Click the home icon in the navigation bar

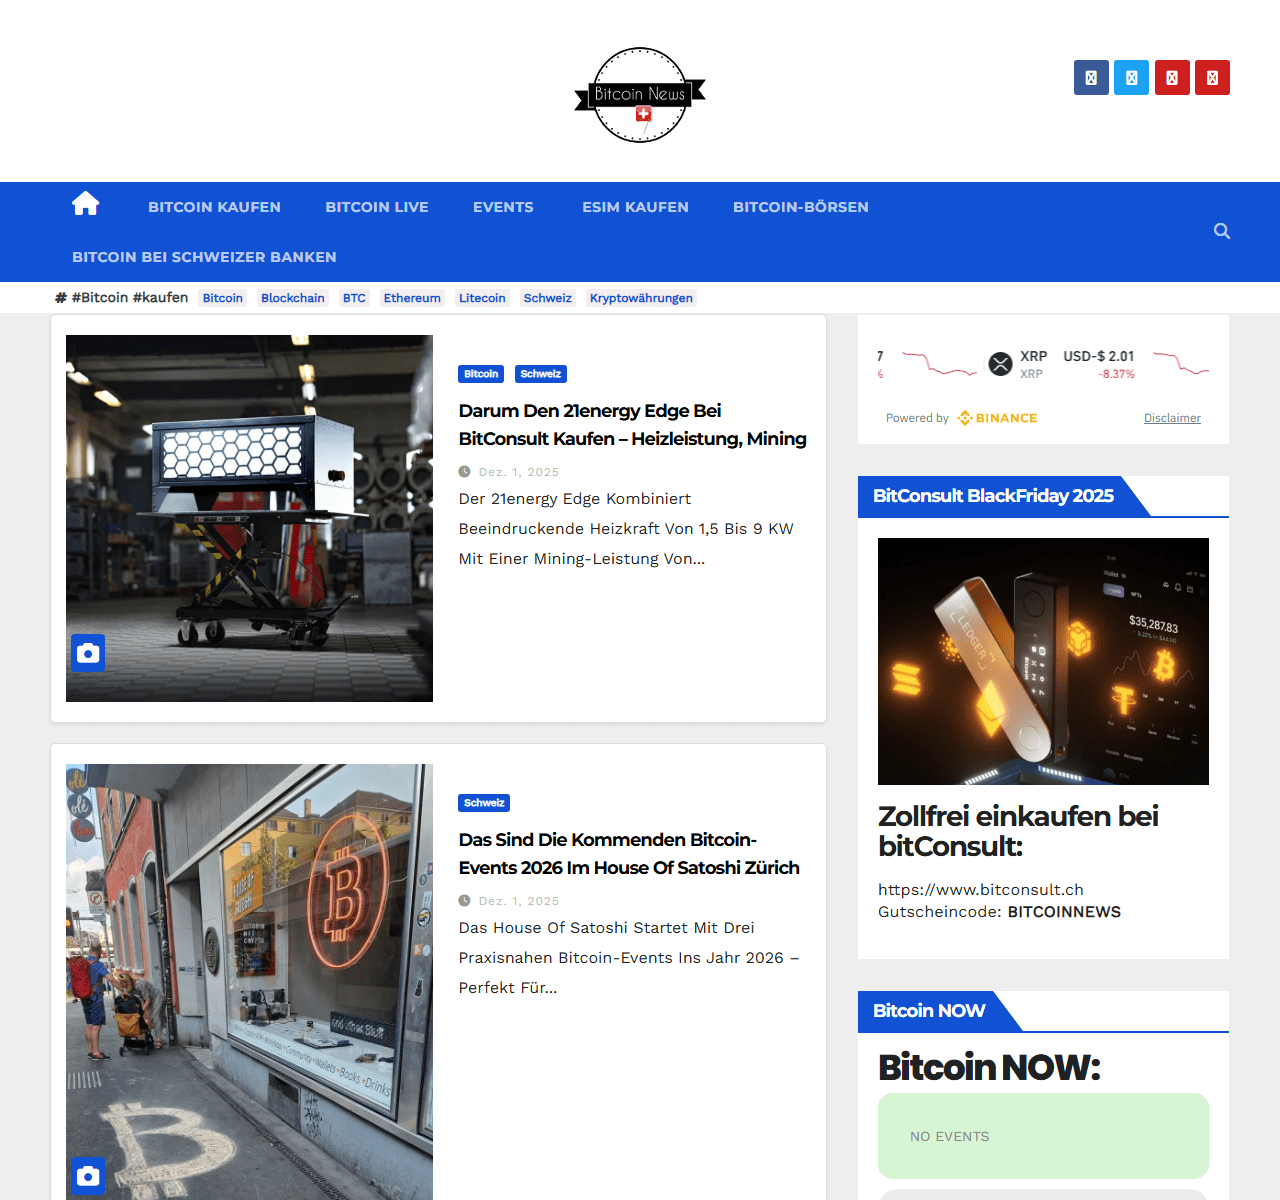86,204
